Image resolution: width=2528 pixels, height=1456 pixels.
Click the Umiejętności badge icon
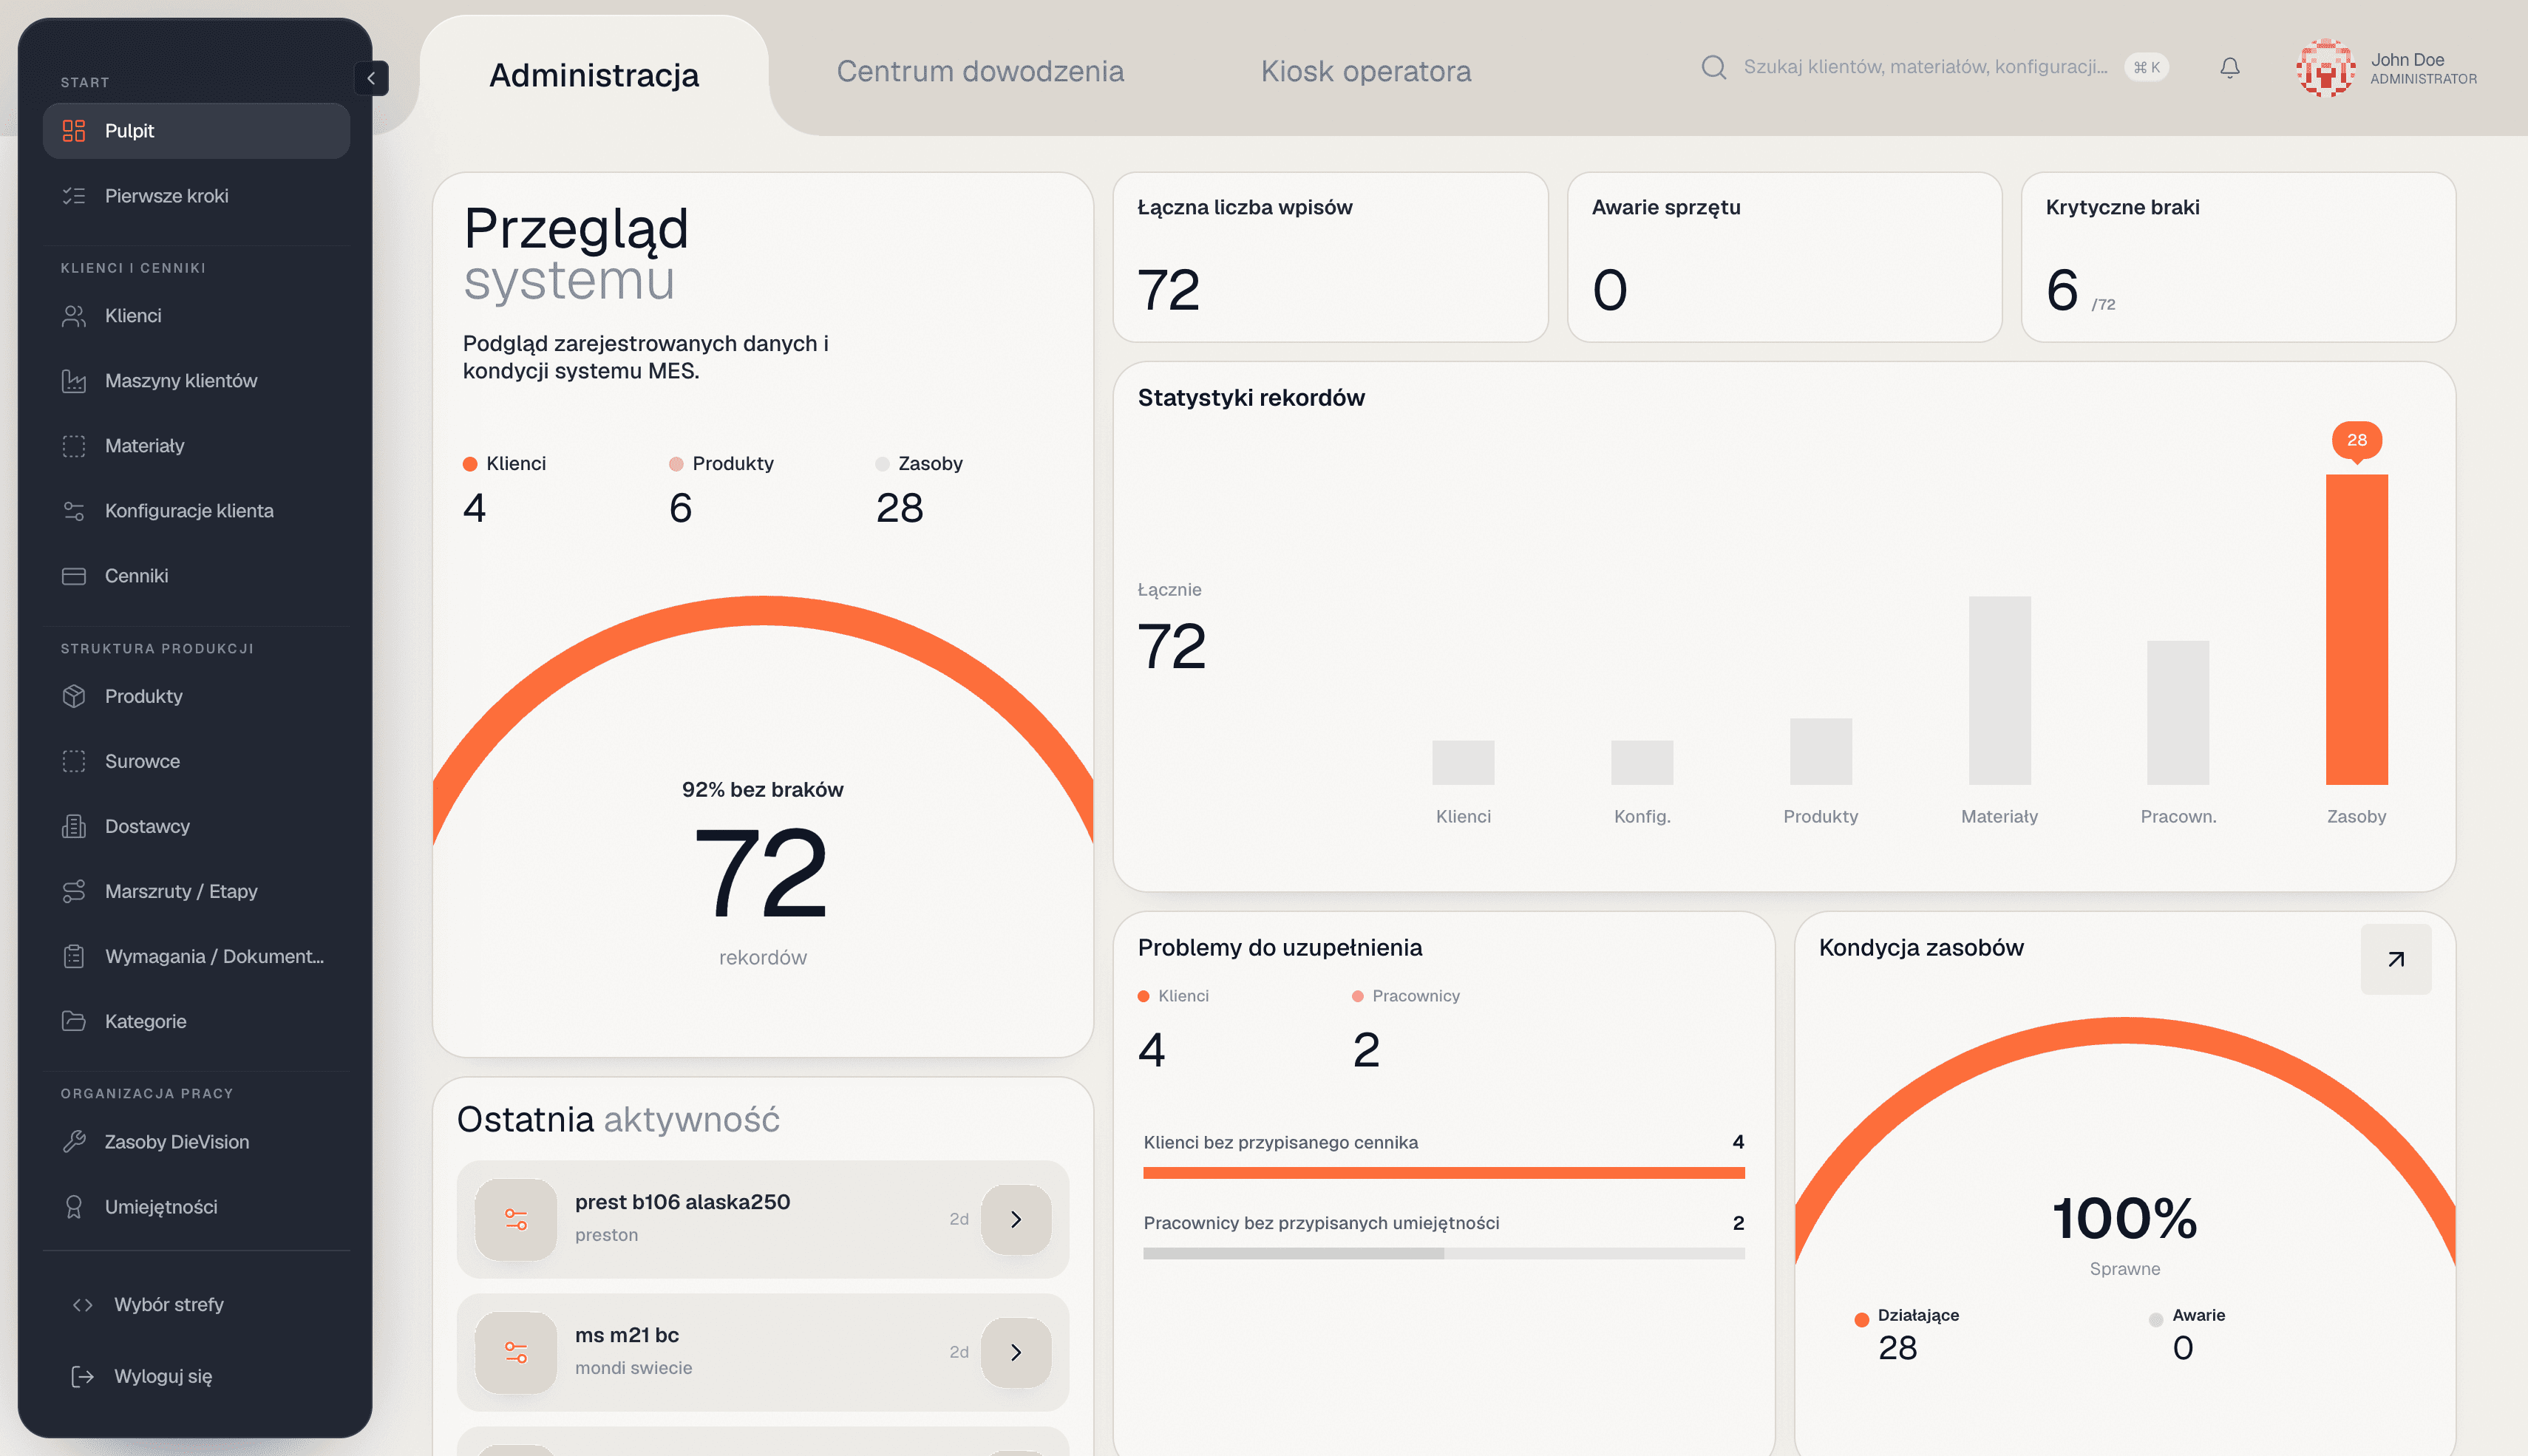(x=74, y=1207)
